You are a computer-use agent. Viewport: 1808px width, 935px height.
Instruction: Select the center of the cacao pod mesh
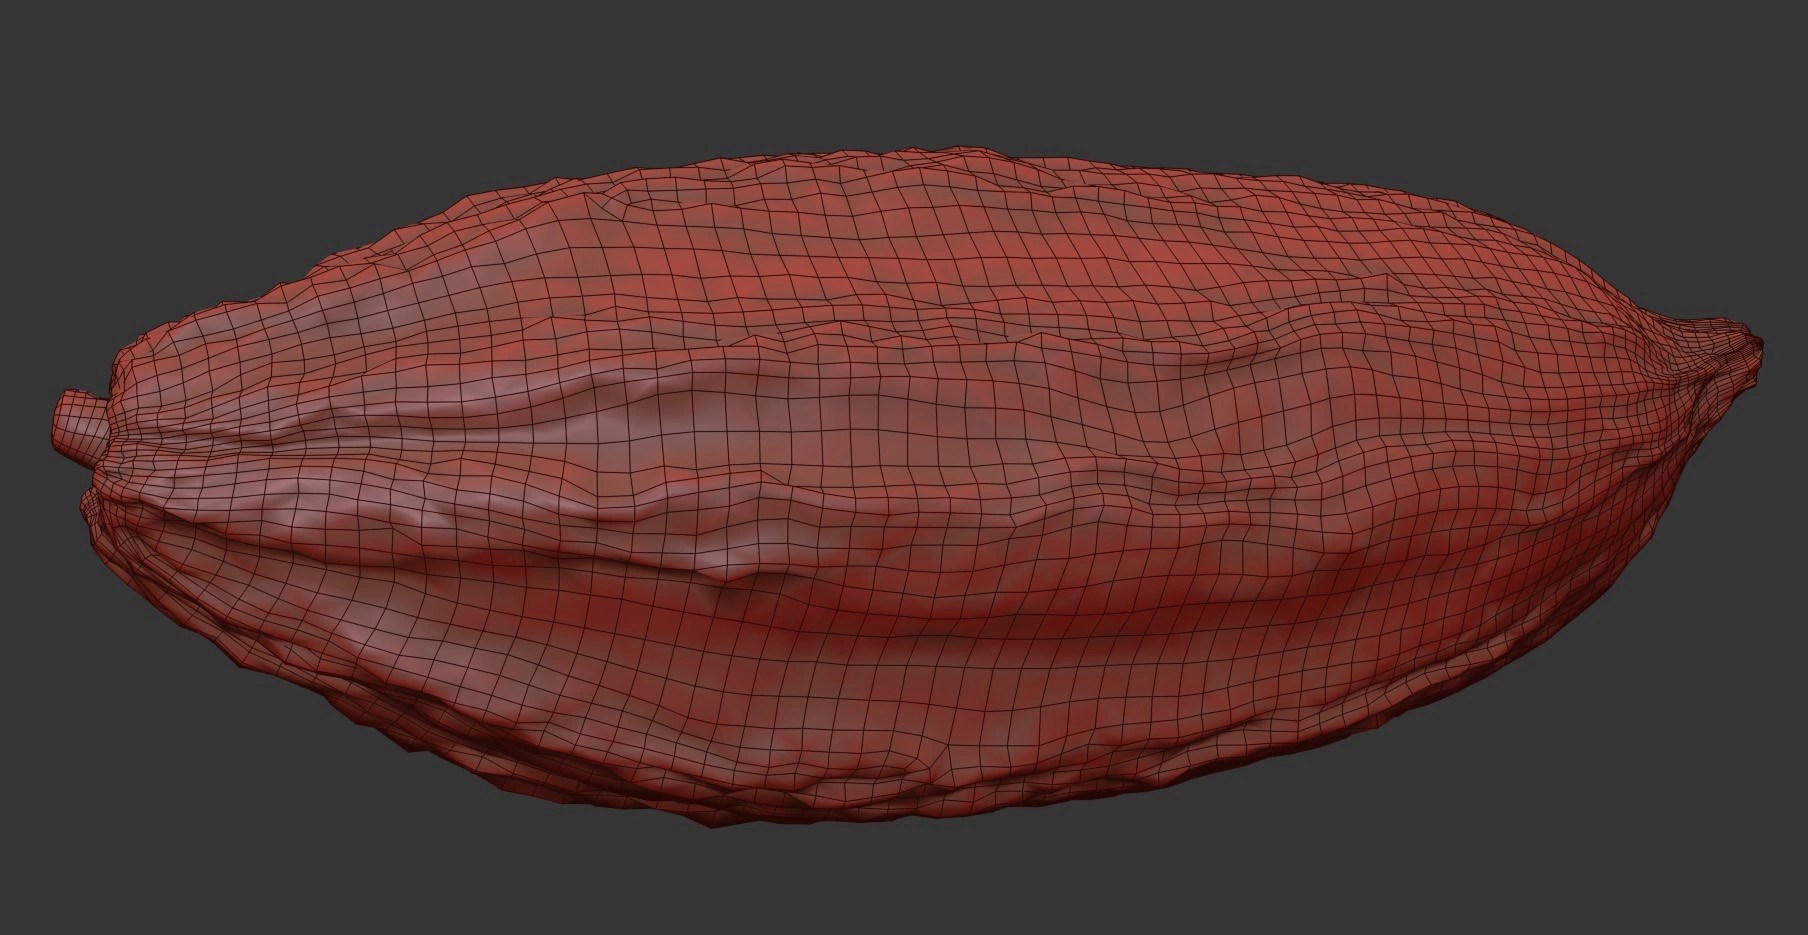pos(900,480)
